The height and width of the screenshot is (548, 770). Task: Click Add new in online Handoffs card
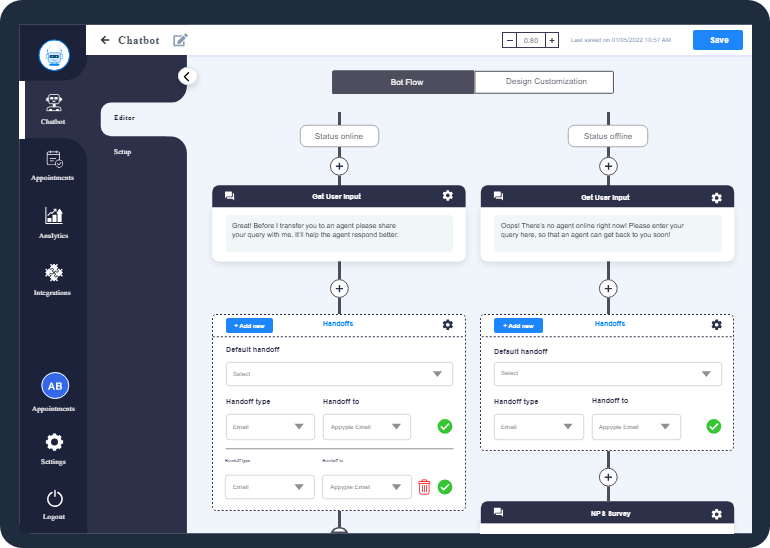point(249,326)
